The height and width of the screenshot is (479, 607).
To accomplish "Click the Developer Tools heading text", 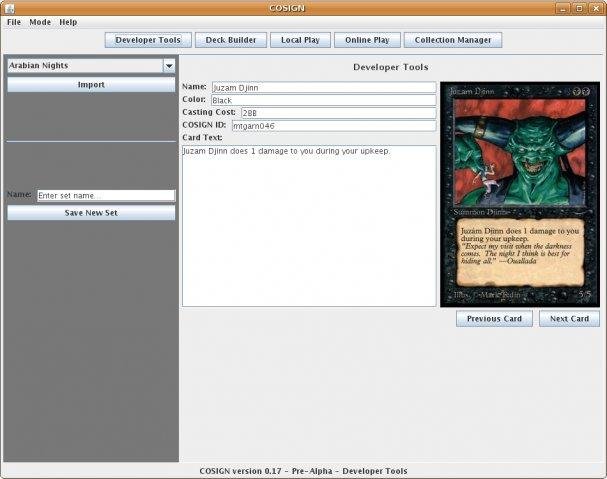I will pos(391,67).
